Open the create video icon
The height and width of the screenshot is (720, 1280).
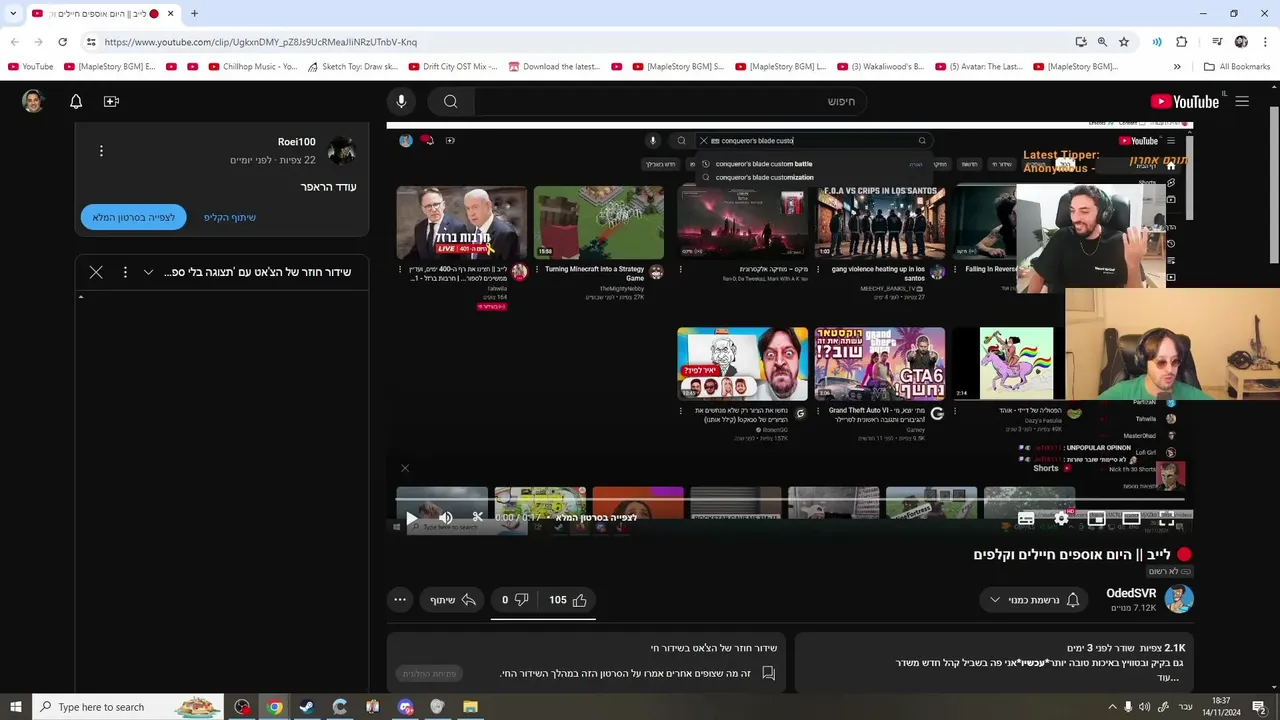pos(111,101)
